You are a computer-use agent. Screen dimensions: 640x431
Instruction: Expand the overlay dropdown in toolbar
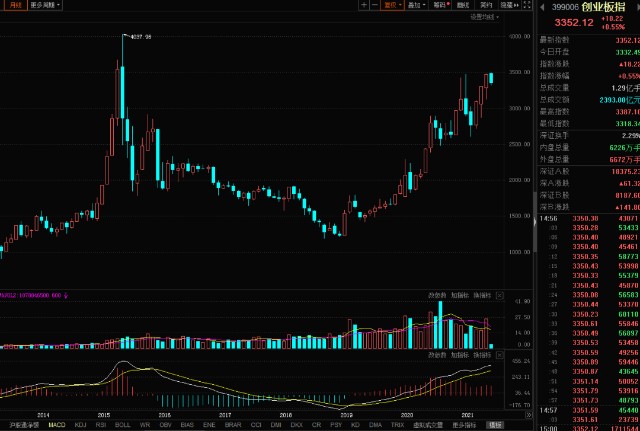[416, 5]
